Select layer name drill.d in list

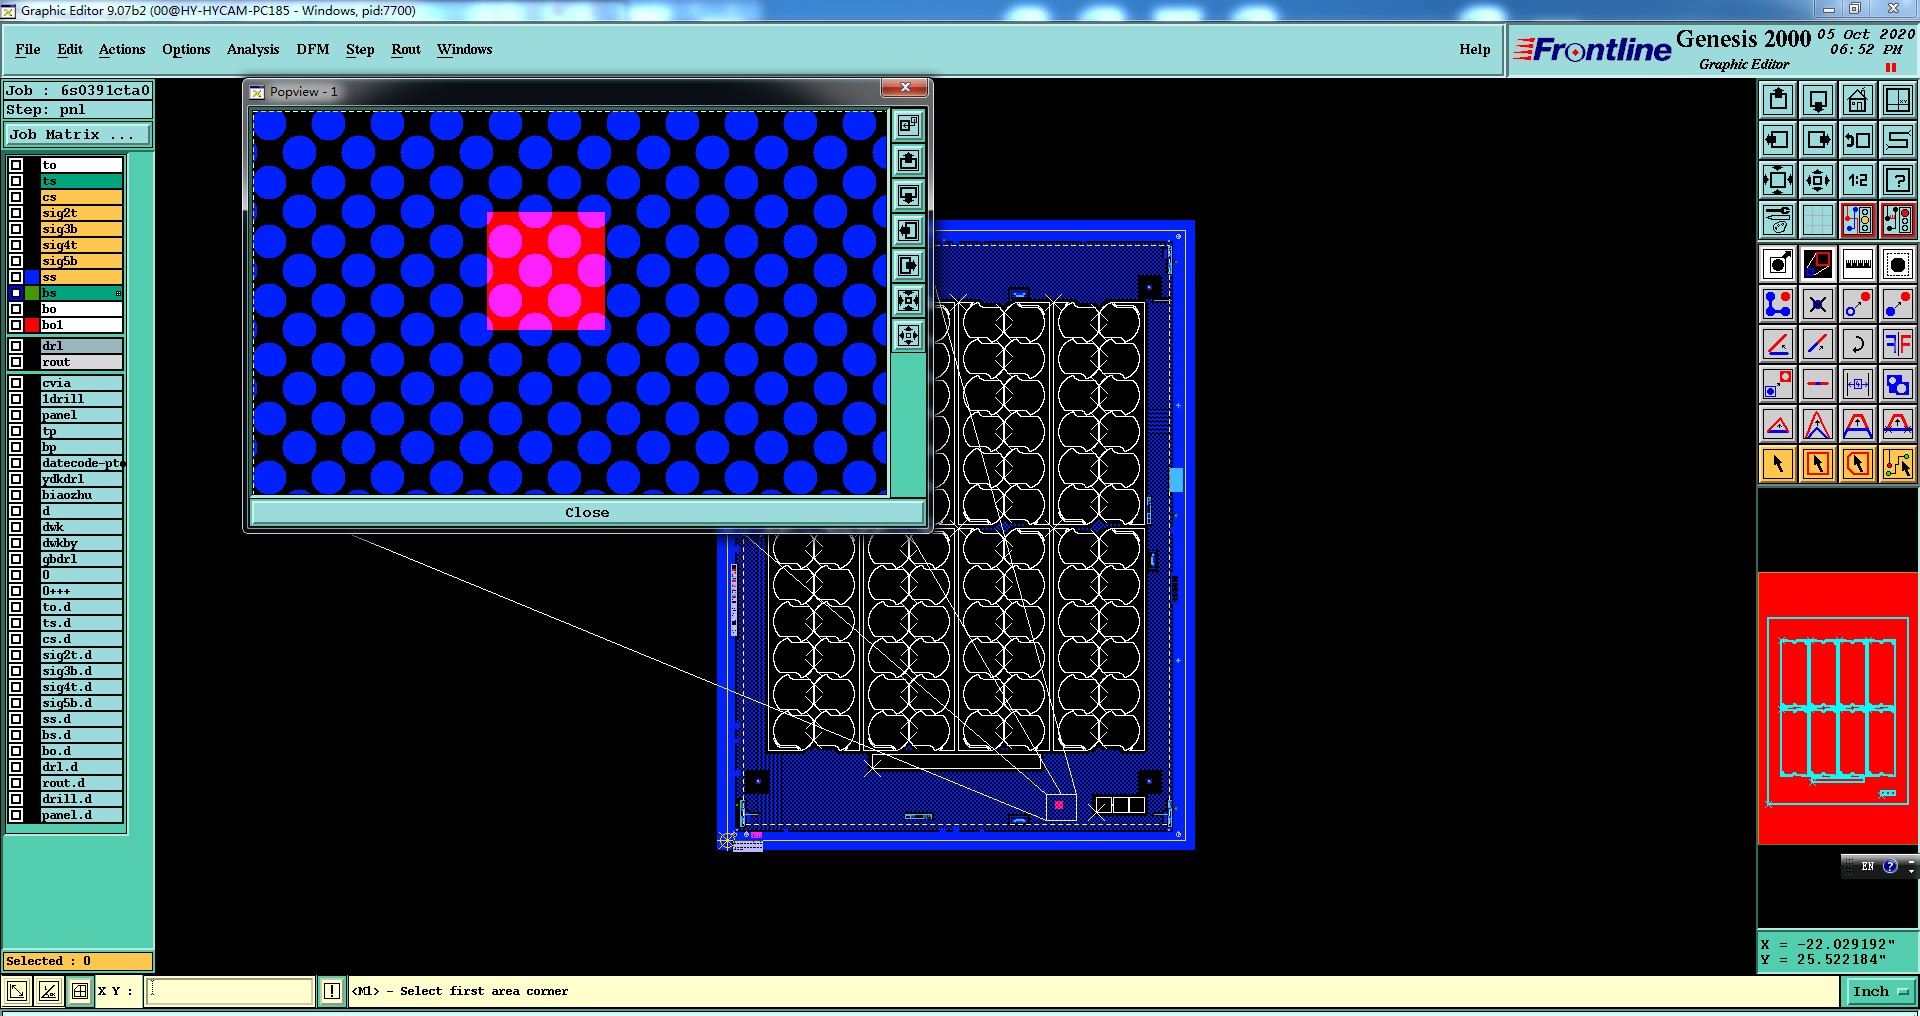(x=82, y=799)
